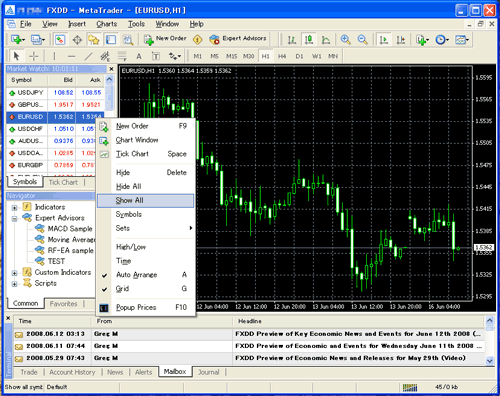Switch chart to MN timeframe
Image resolution: width=500 pixels, height=396 pixels.
click(333, 56)
